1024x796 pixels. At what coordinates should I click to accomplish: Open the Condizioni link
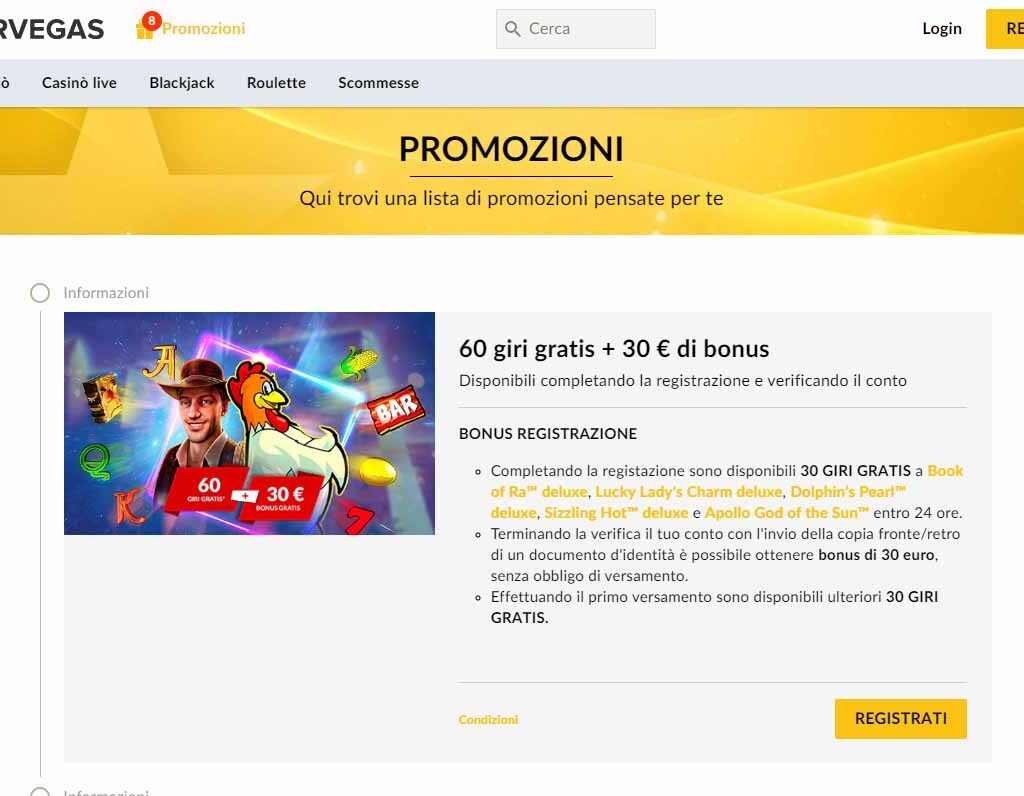[x=488, y=720]
